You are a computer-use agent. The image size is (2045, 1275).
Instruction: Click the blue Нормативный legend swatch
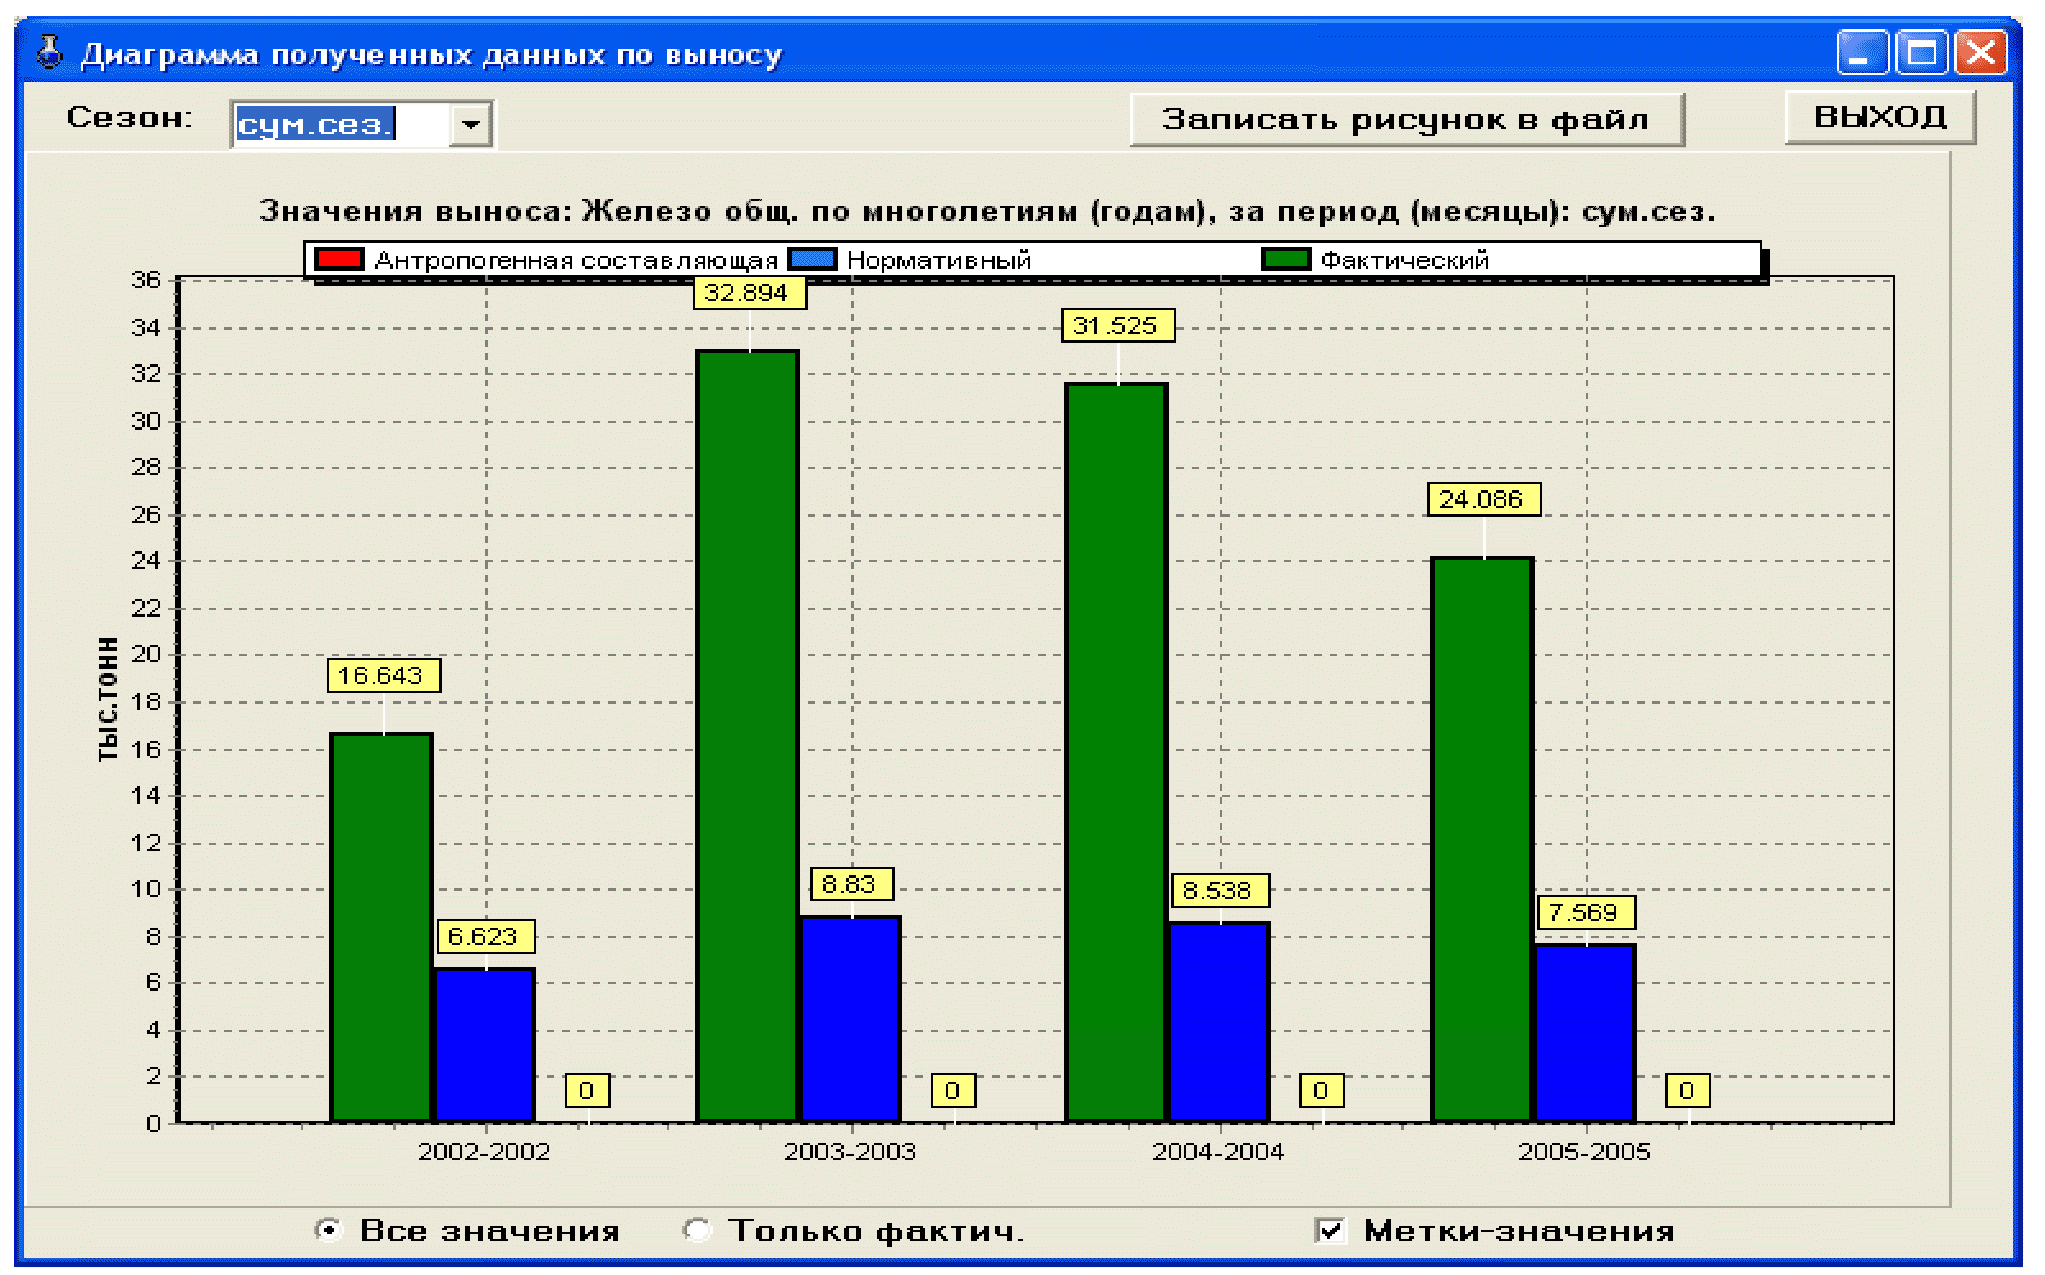812,259
